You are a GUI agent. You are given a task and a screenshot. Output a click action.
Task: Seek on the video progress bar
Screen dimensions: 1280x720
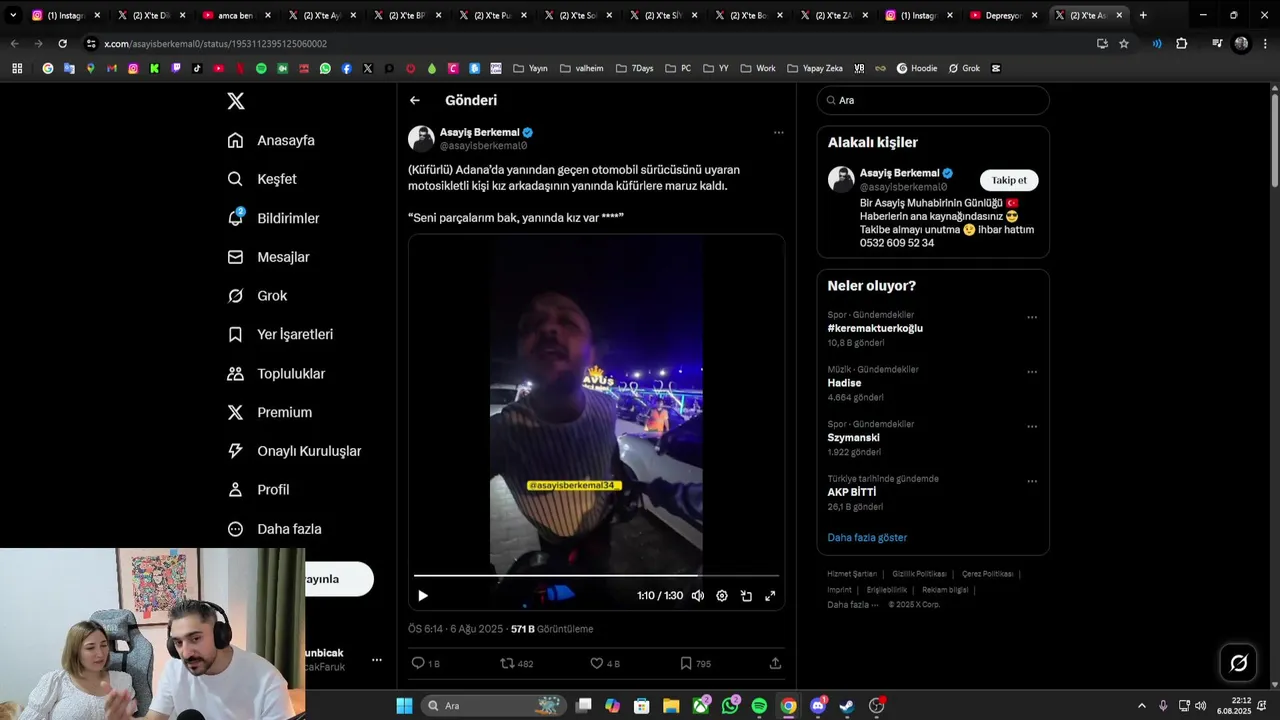(596, 575)
